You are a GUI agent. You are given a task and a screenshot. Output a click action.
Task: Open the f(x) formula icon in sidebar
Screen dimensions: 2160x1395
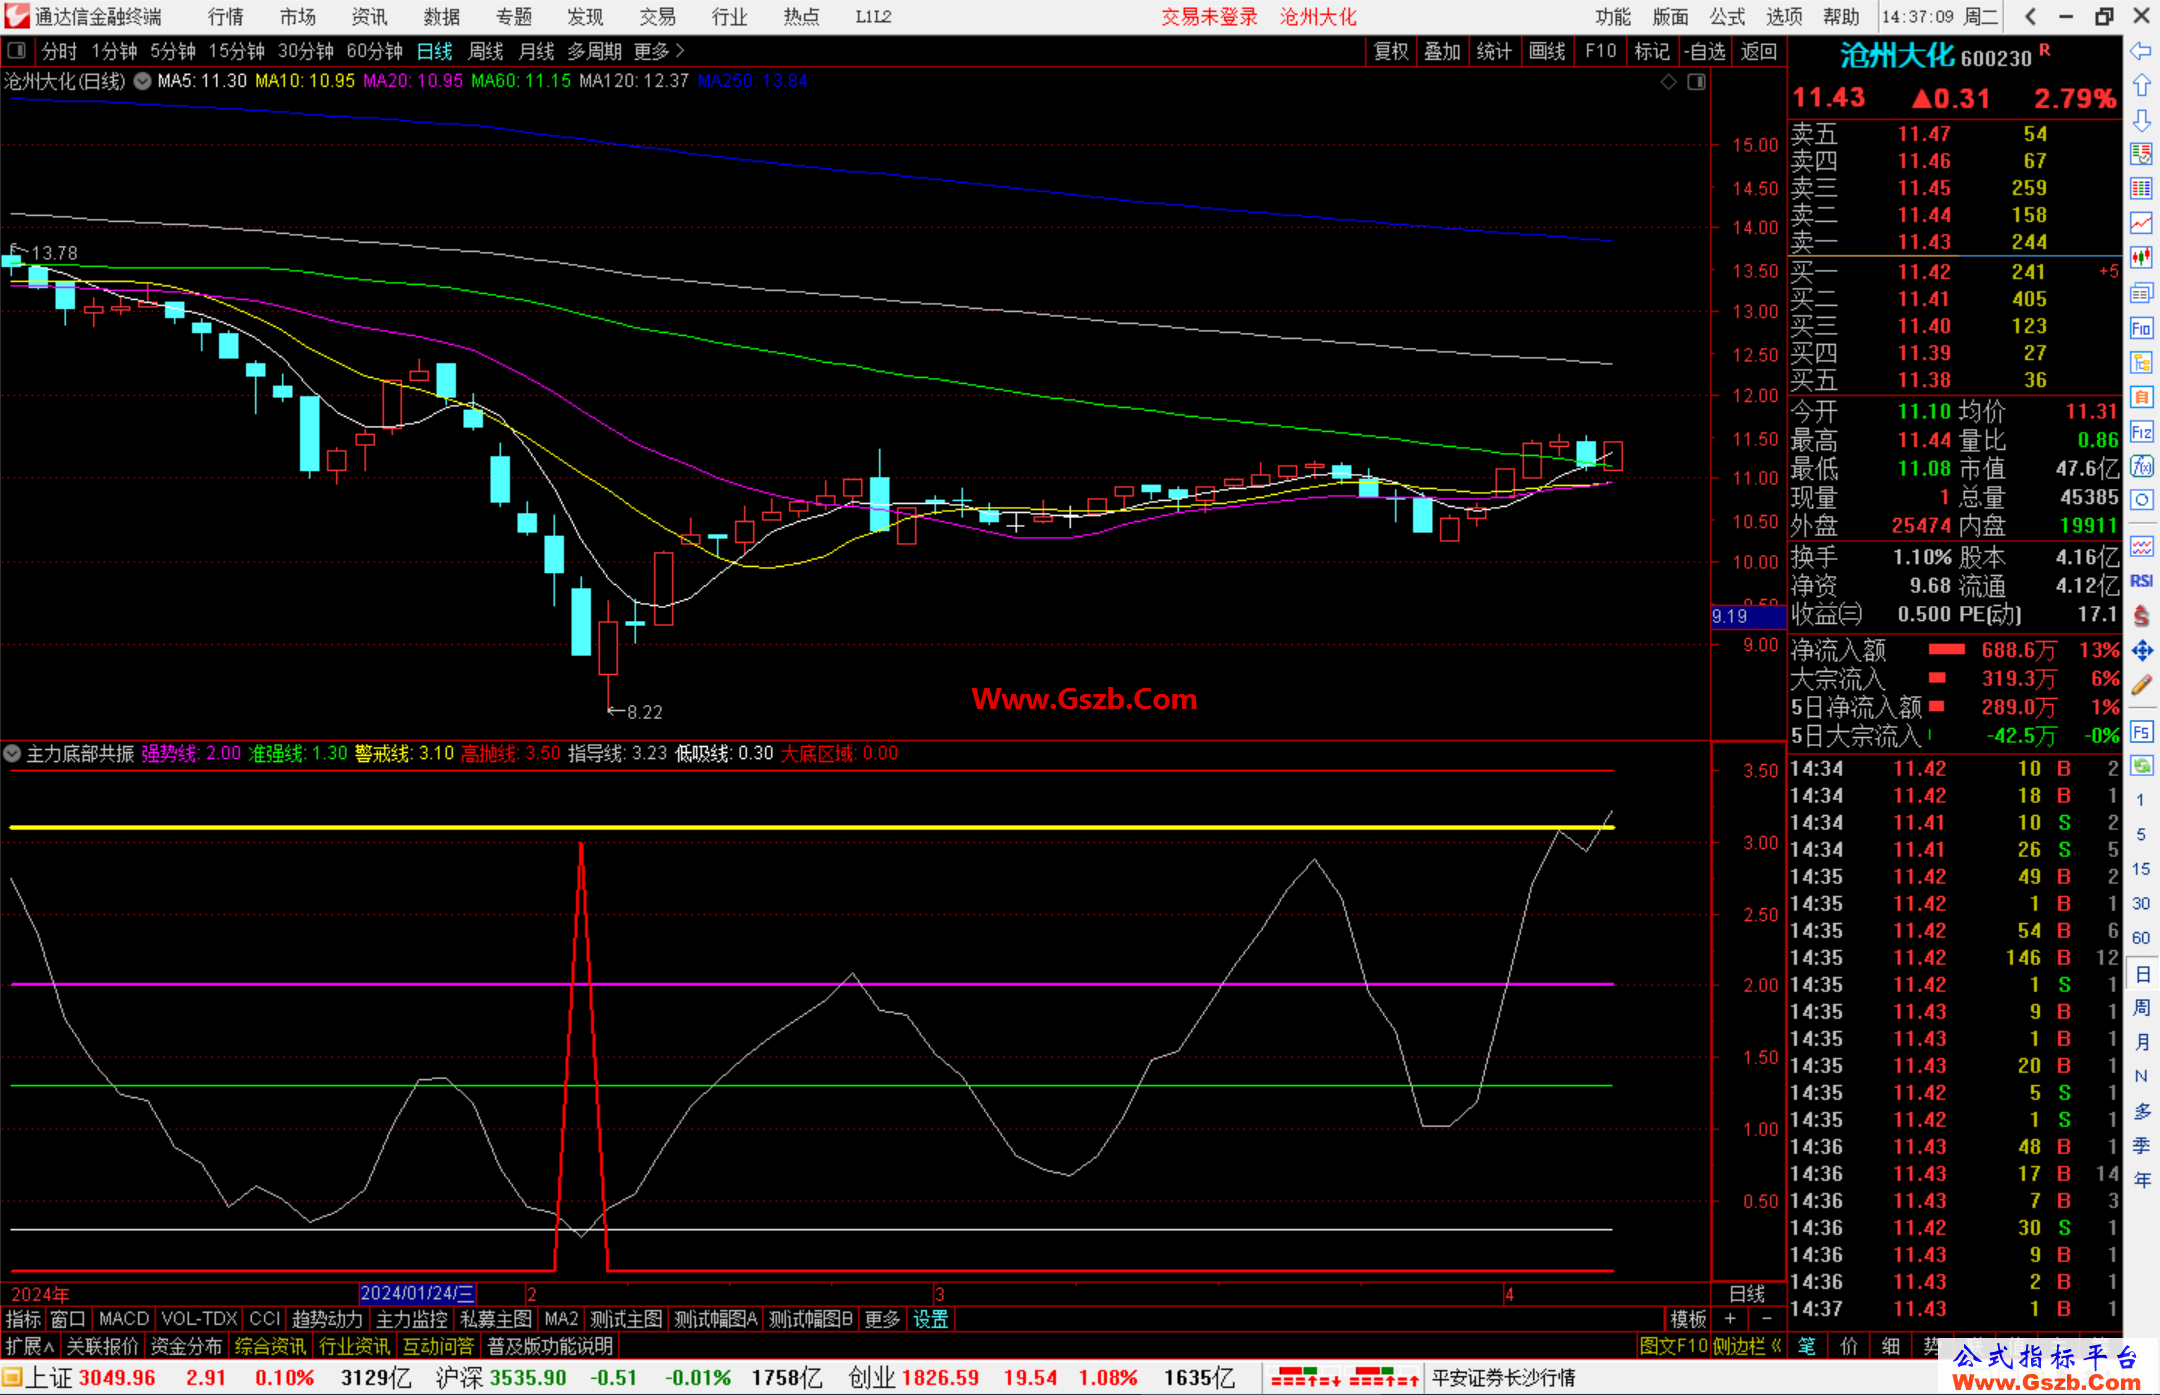[x=2141, y=466]
